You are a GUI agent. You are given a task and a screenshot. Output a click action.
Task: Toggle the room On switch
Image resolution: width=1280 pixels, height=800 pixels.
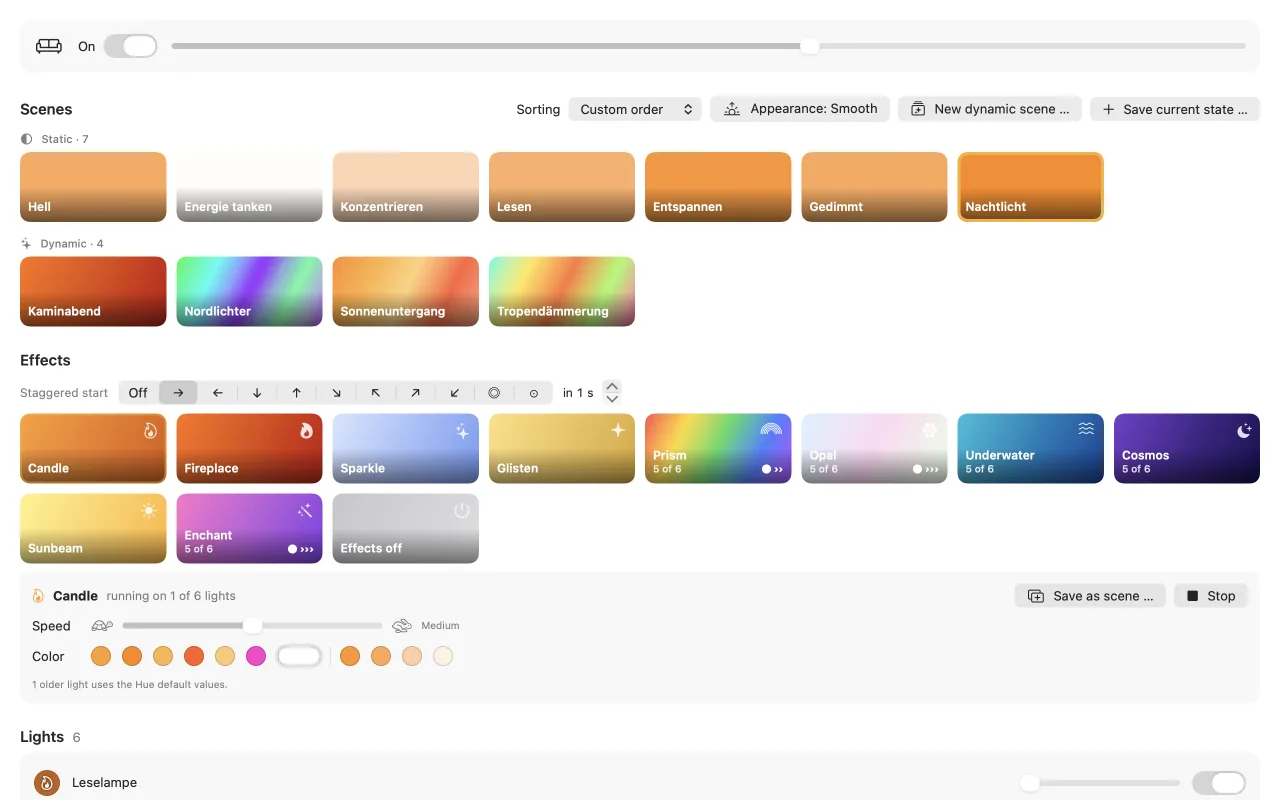pyautogui.click(x=131, y=46)
